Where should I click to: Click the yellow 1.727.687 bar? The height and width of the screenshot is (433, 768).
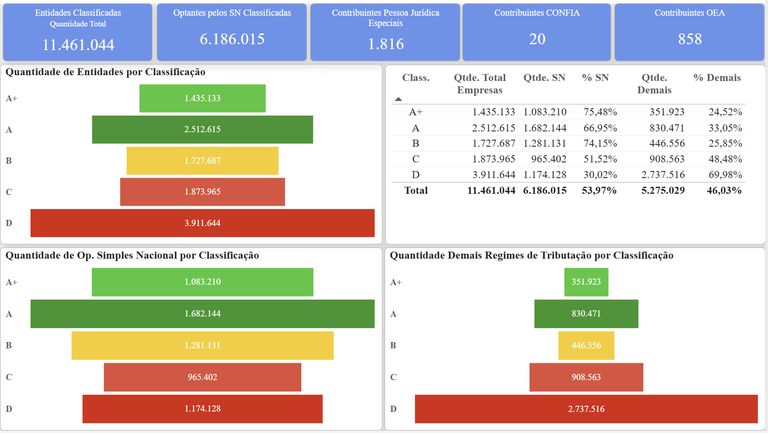202,160
